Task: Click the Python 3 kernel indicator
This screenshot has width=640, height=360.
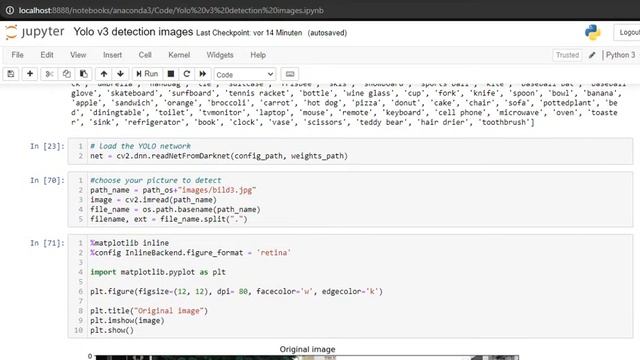Action: 620,55
